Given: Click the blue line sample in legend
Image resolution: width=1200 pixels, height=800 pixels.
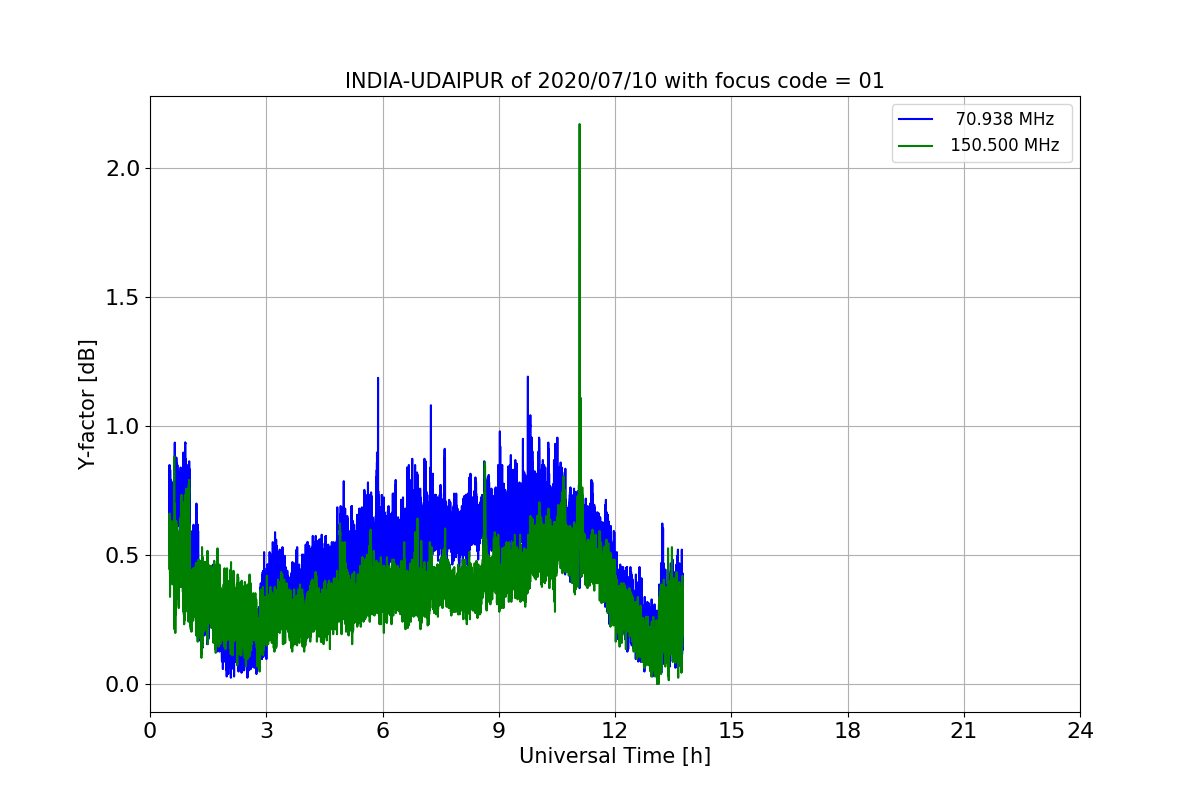Looking at the screenshot, I should pyautogui.click(x=916, y=119).
